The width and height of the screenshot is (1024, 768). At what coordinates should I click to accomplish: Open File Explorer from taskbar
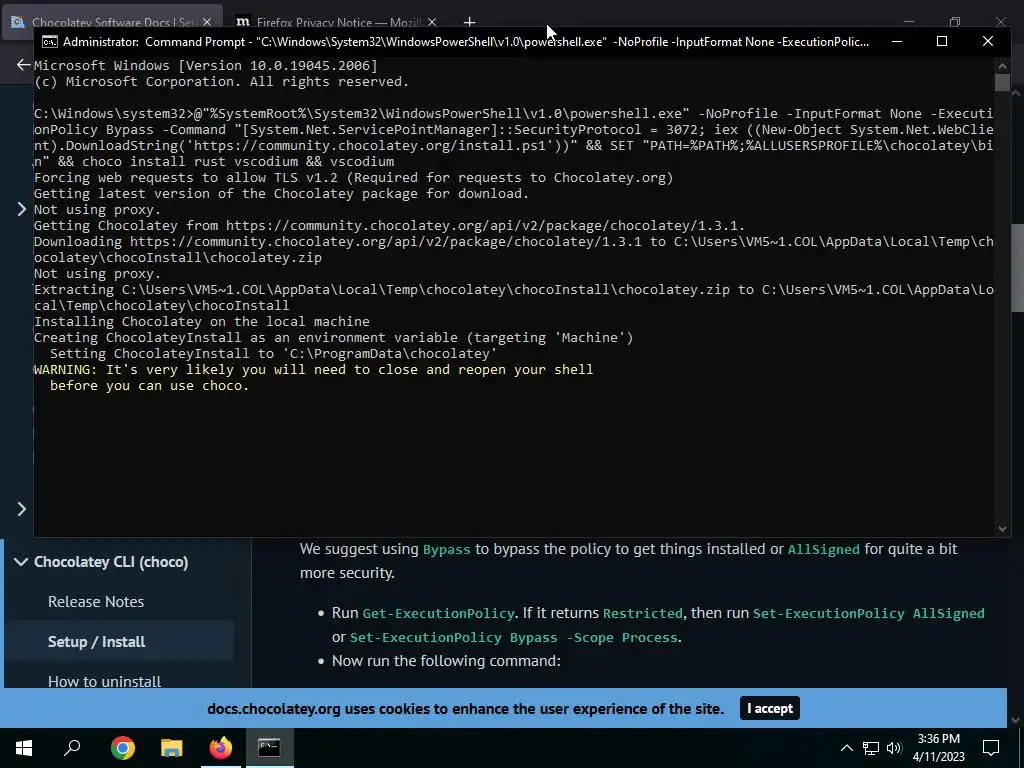coord(172,748)
